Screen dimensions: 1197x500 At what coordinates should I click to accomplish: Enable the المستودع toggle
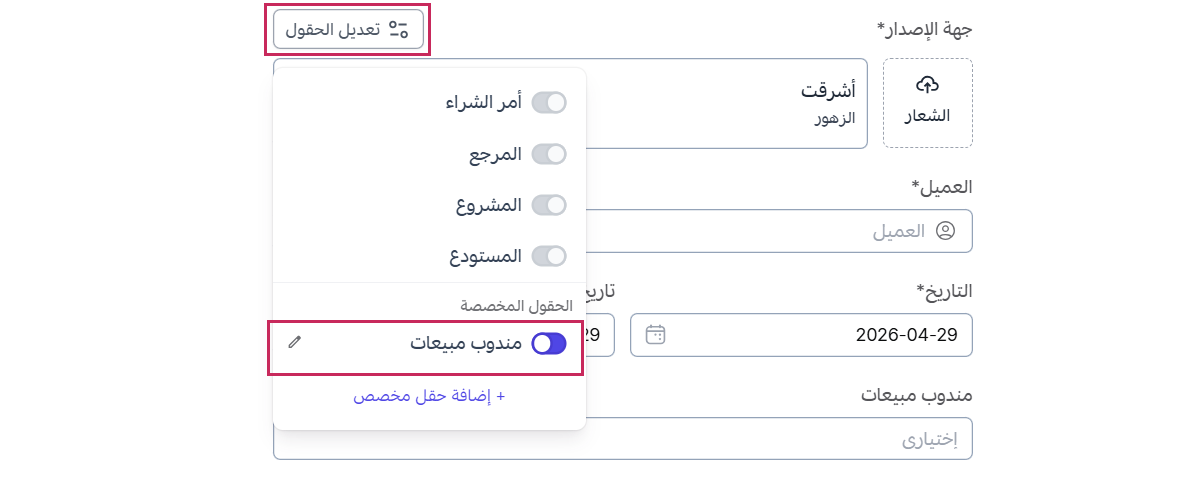[x=549, y=256]
